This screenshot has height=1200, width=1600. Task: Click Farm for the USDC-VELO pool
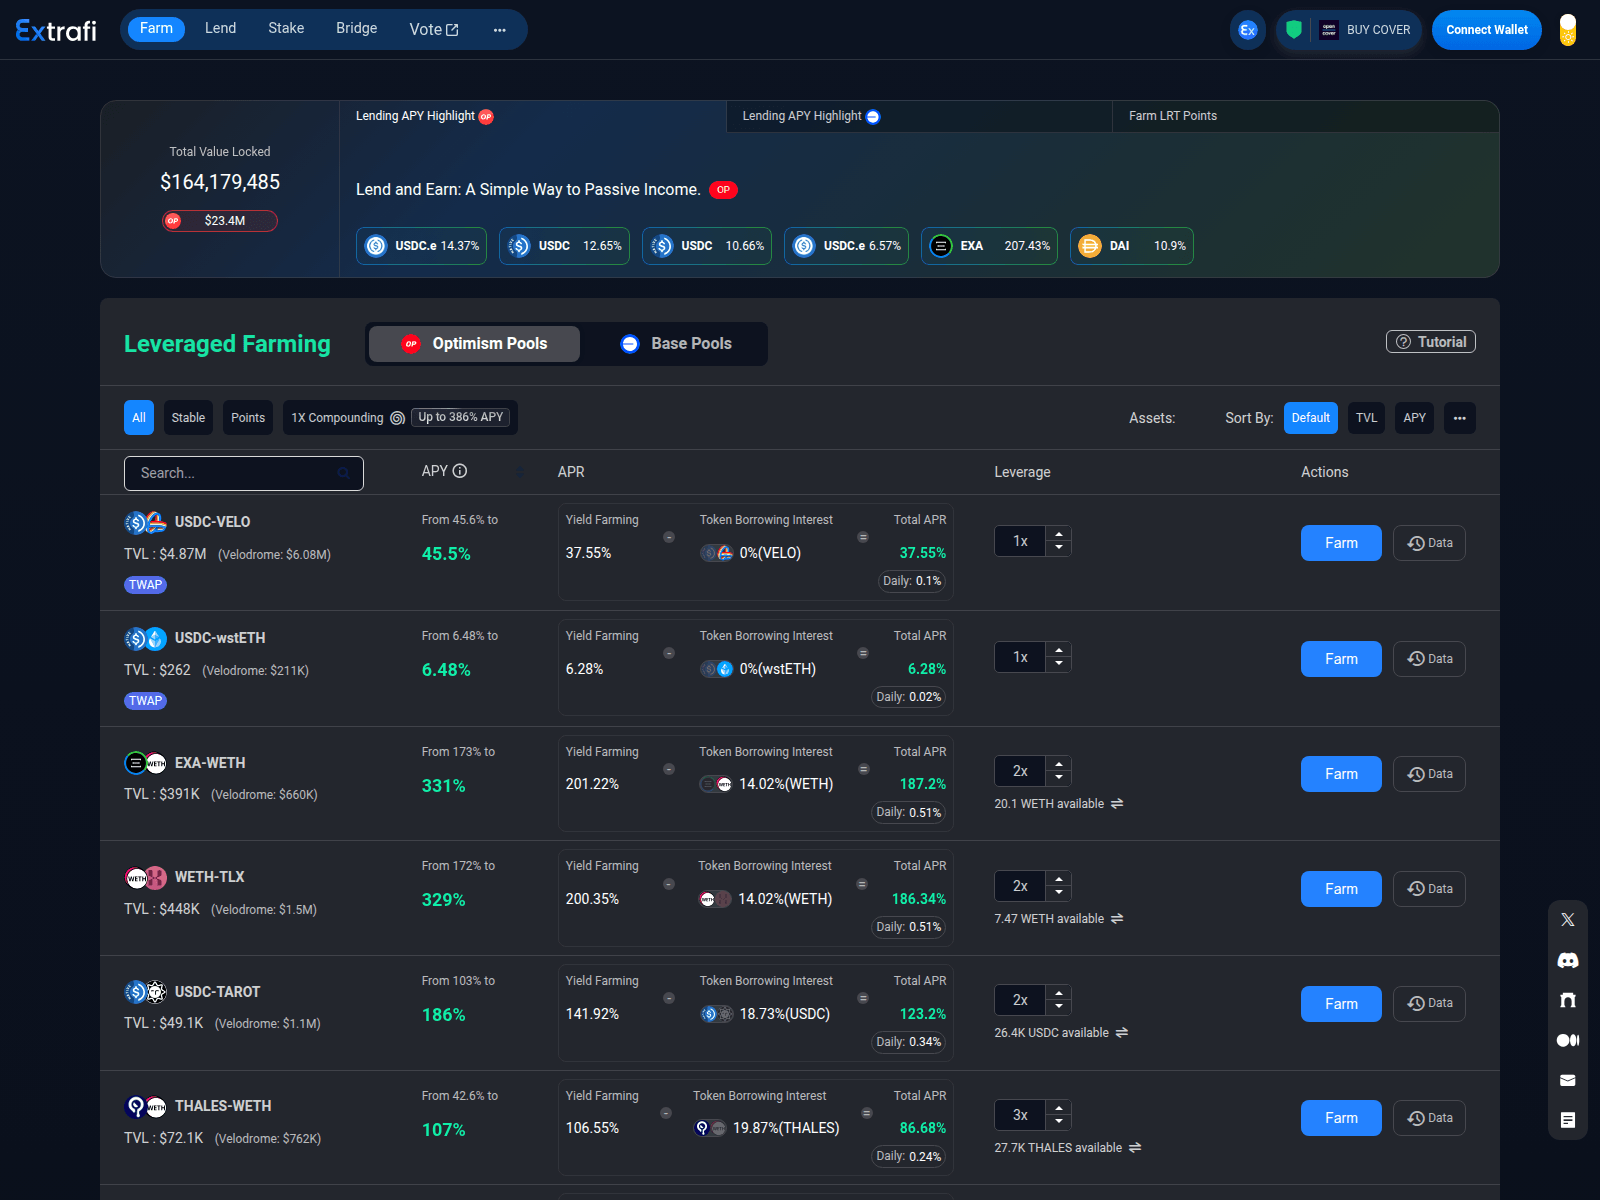pyautogui.click(x=1340, y=543)
